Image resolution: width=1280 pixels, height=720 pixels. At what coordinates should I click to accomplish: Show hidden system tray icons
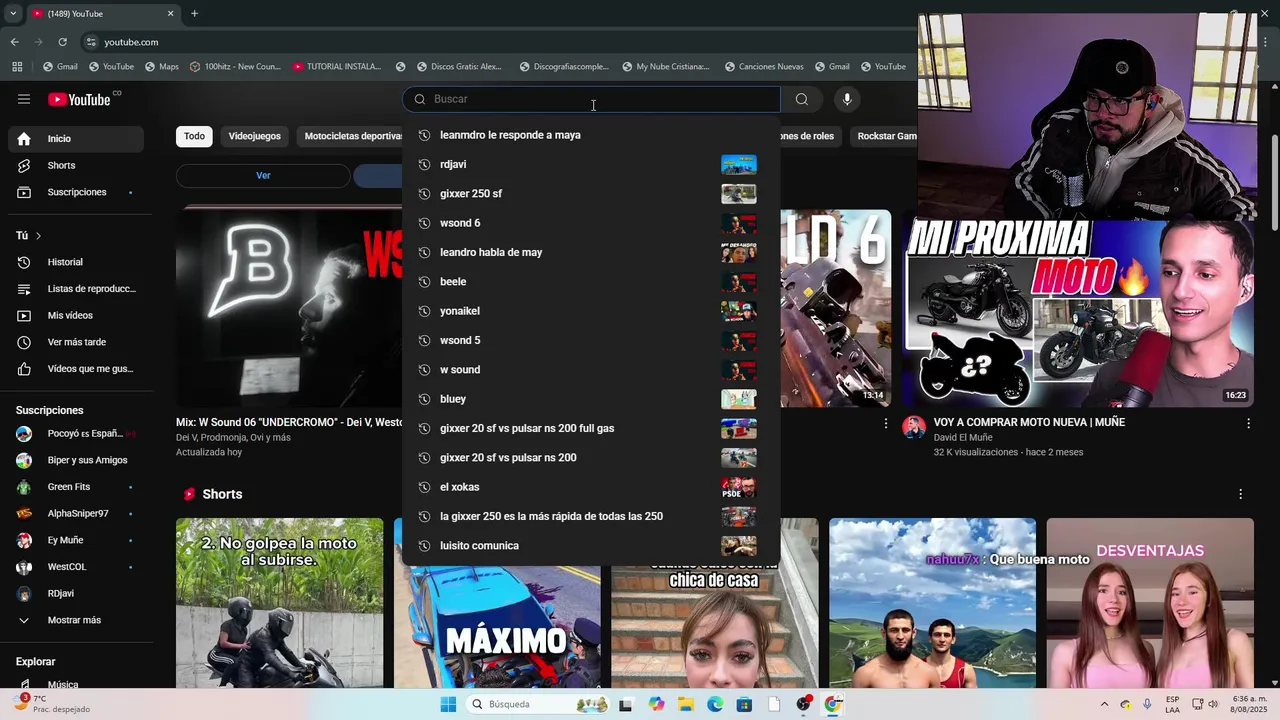pyautogui.click(x=1104, y=704)
